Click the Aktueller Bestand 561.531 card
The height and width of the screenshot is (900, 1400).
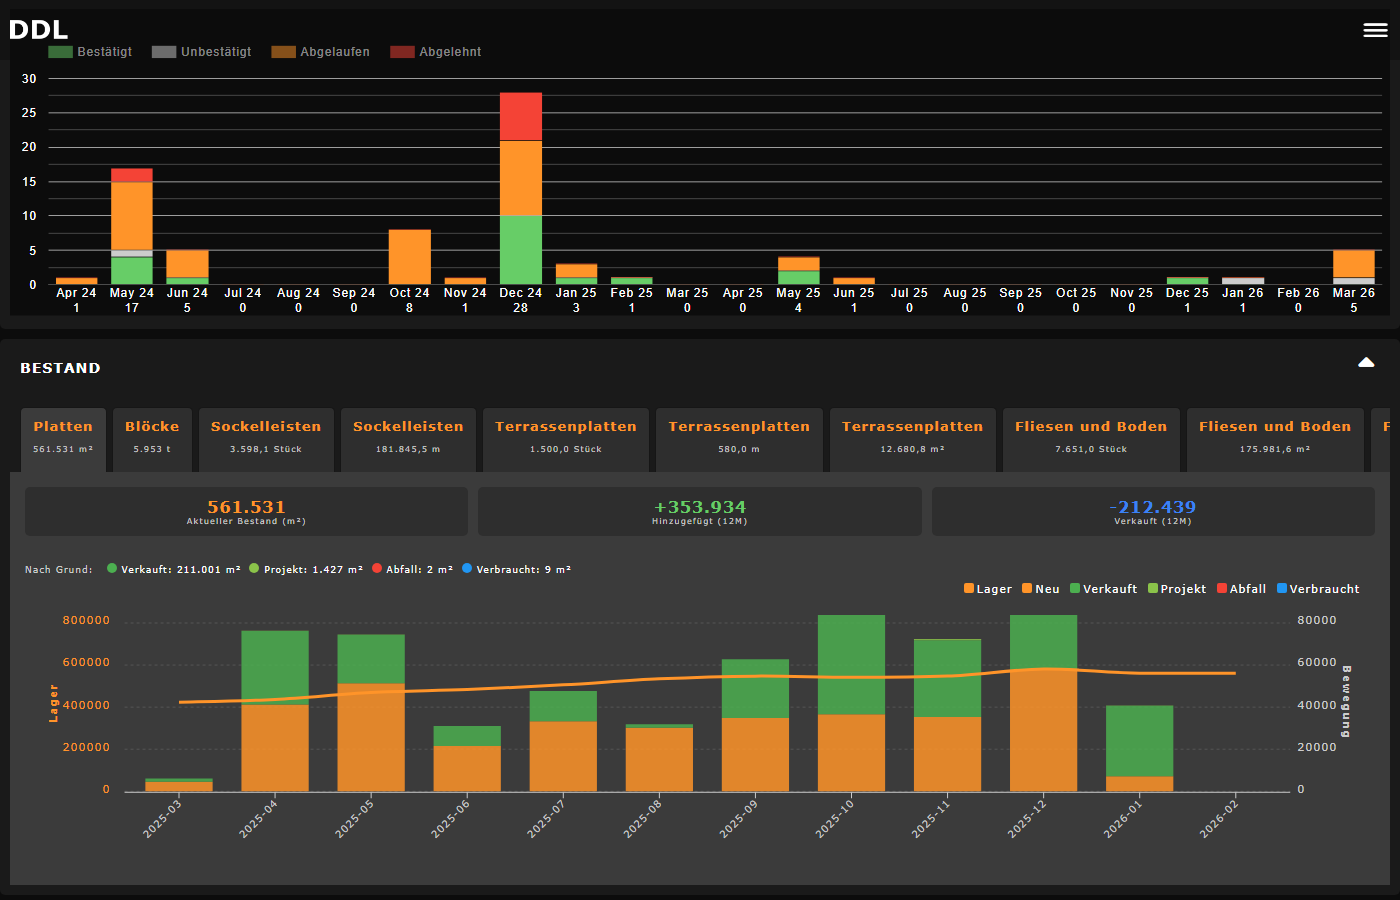coord(243,511)
